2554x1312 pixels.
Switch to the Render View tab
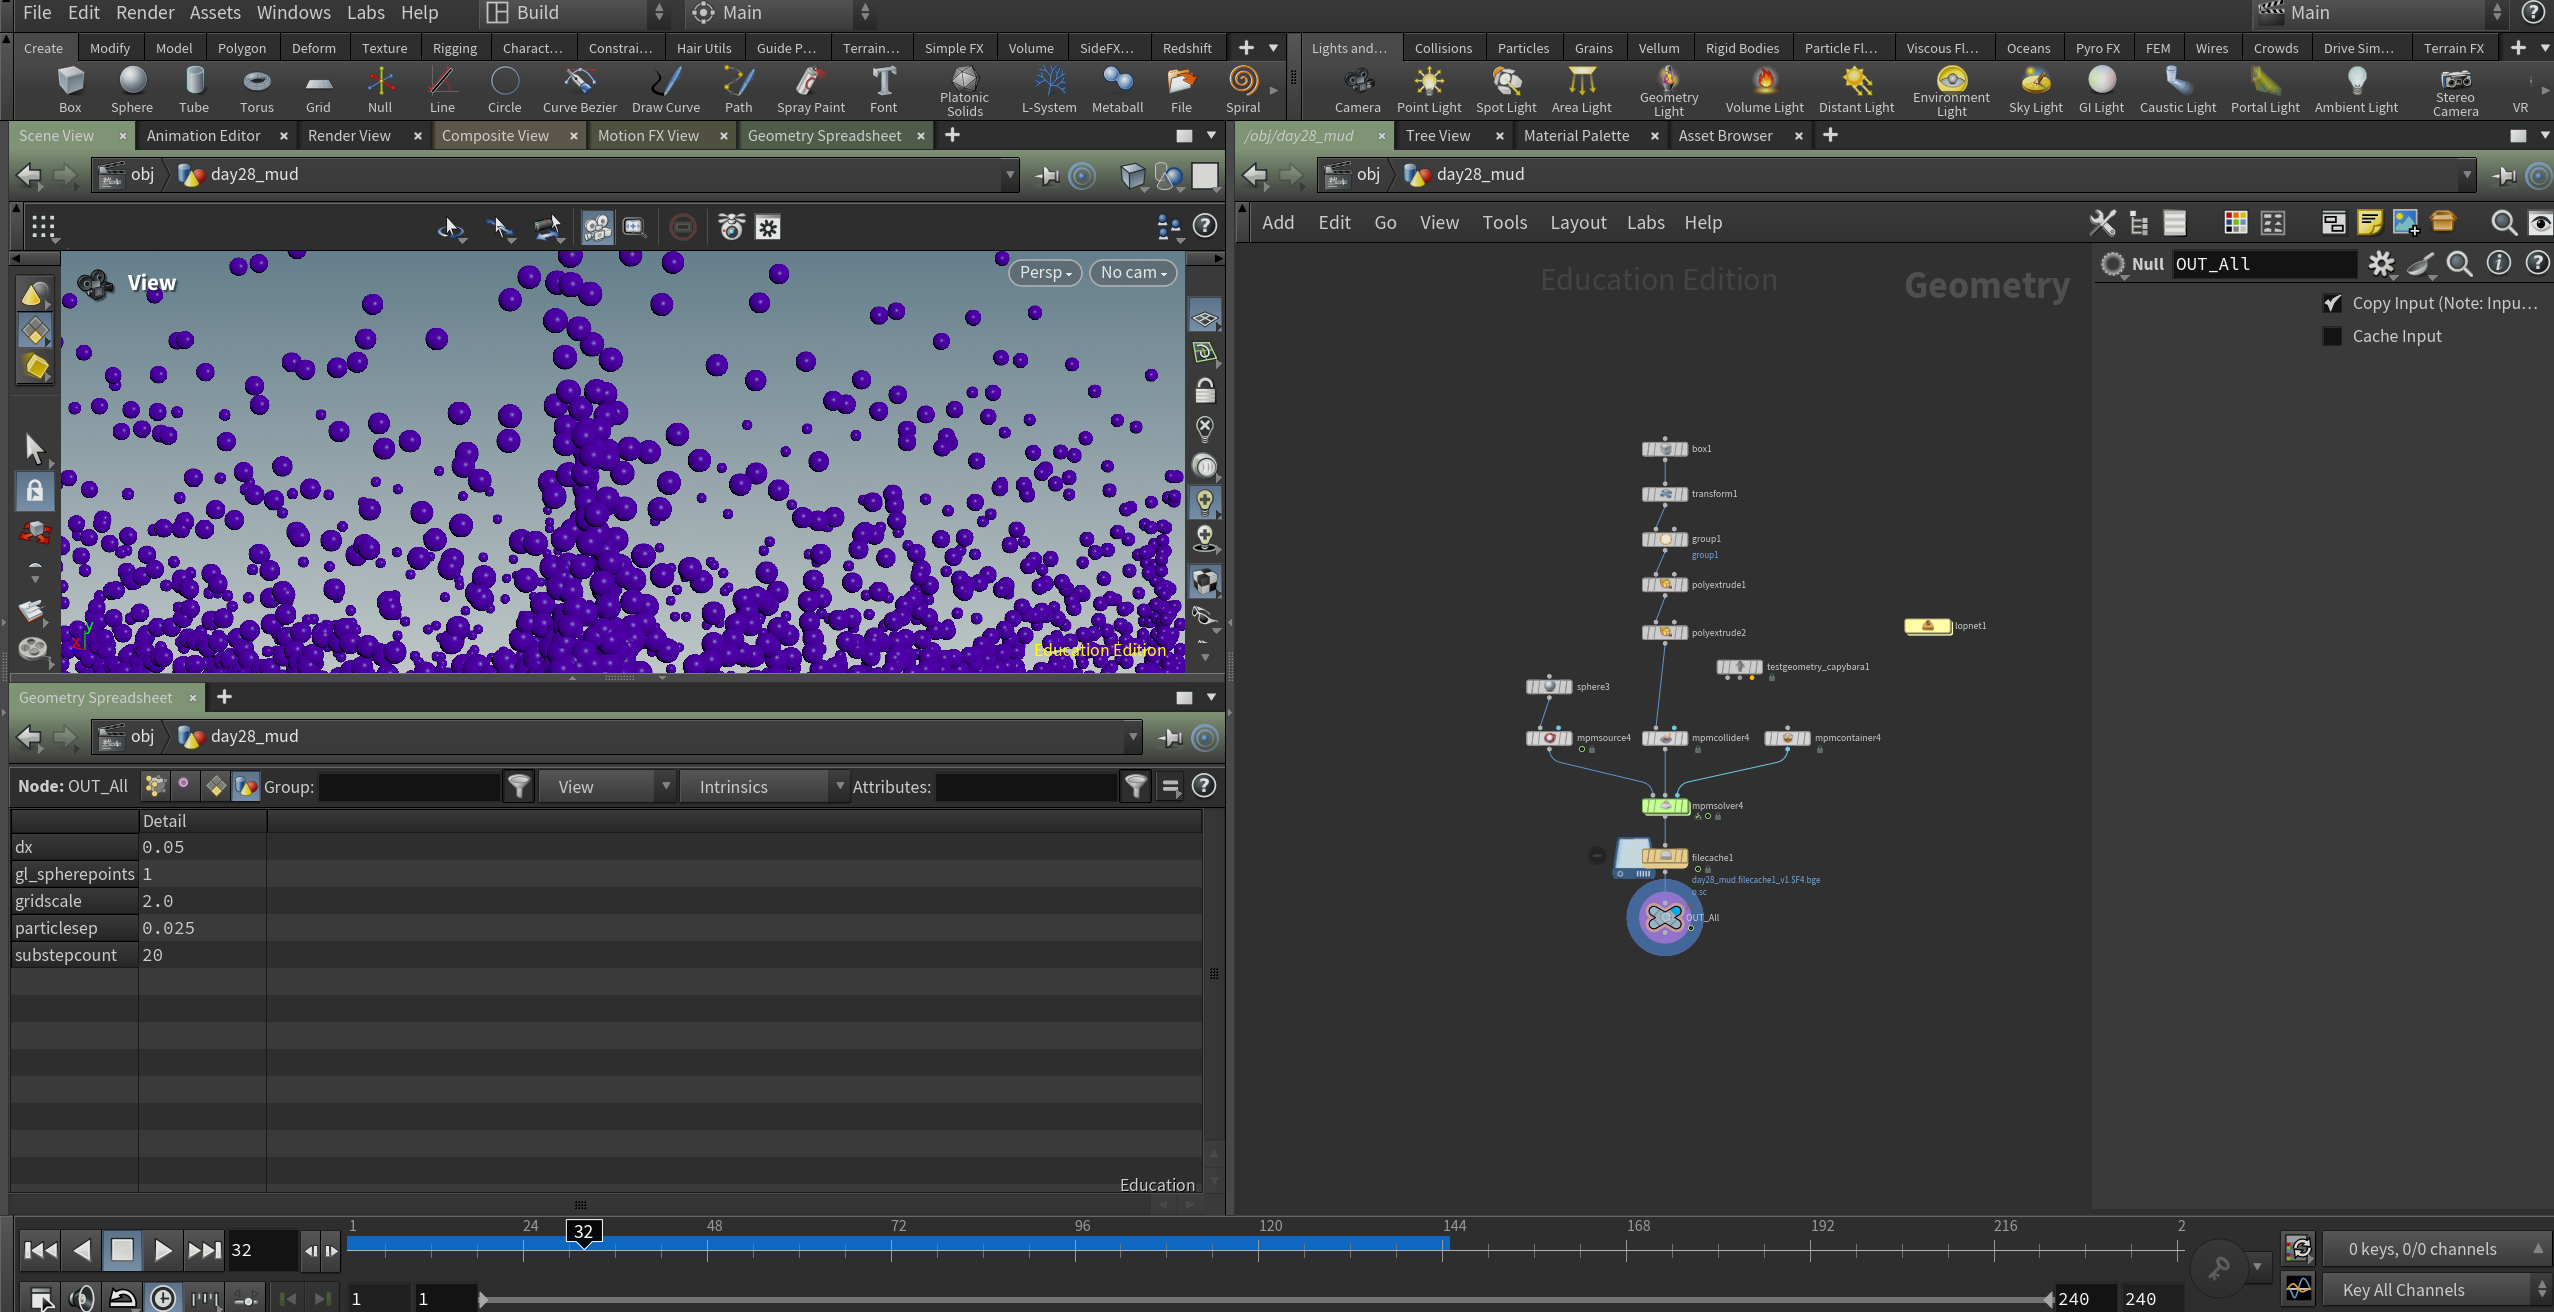(x=349, y=136)
